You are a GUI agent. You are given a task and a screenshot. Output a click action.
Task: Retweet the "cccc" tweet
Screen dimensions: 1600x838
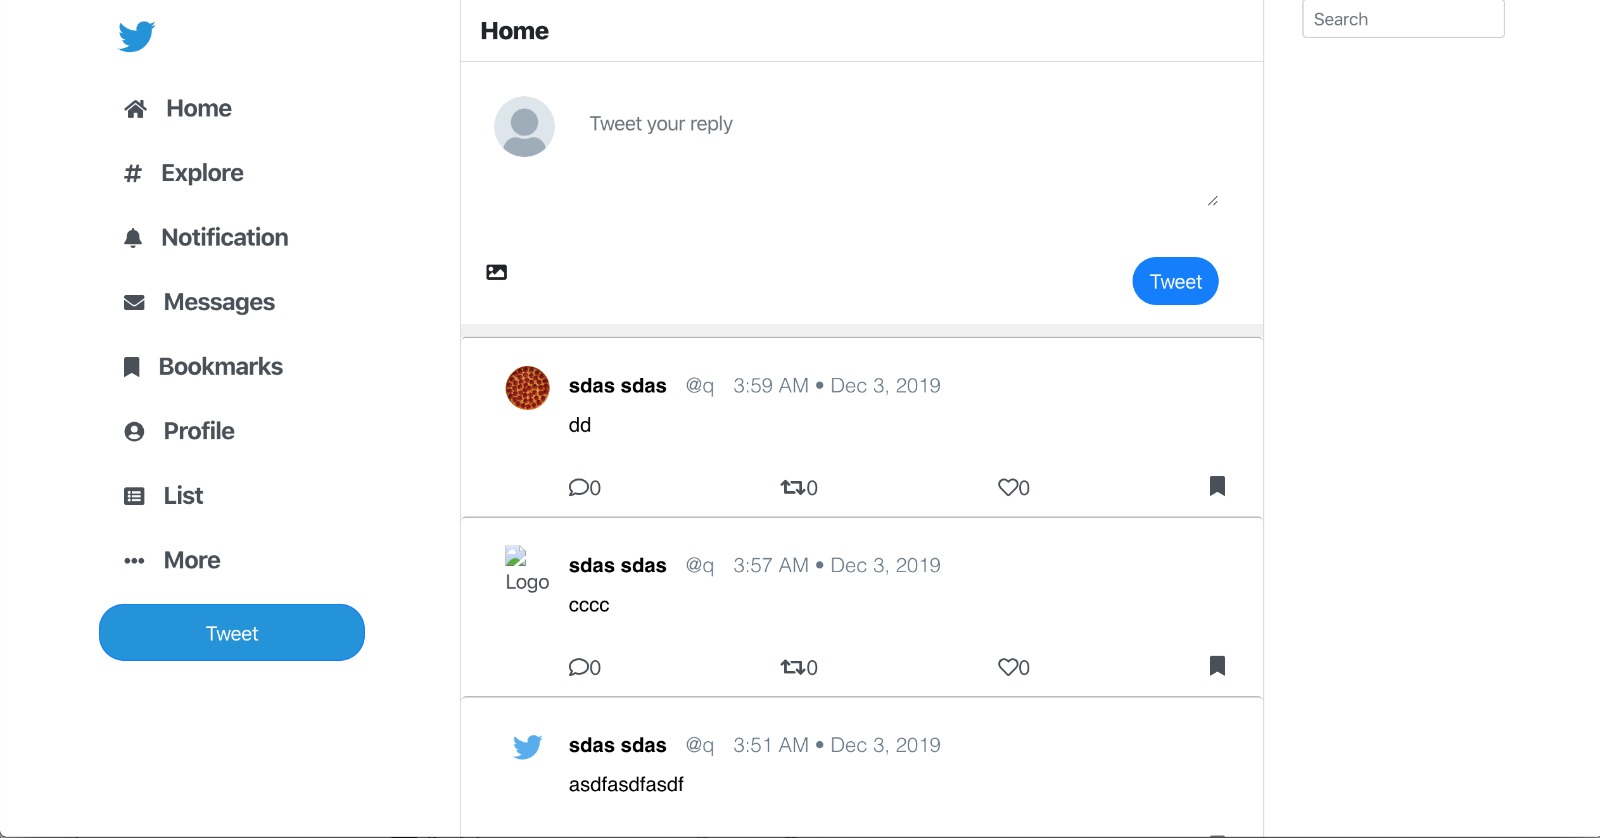pyautogui.click(x=792, y=668)
